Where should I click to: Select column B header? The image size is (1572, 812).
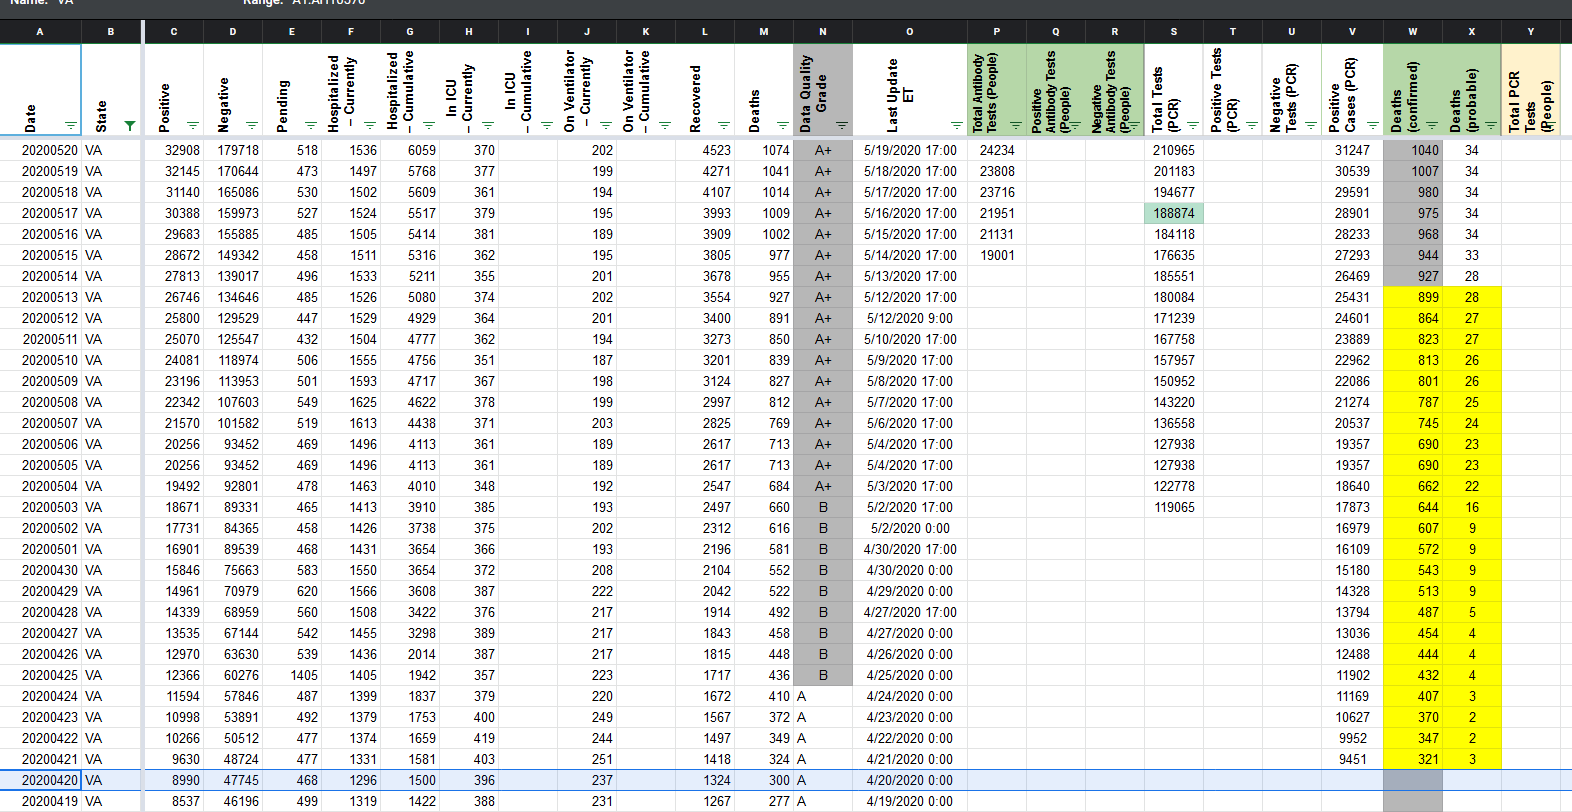111,32
